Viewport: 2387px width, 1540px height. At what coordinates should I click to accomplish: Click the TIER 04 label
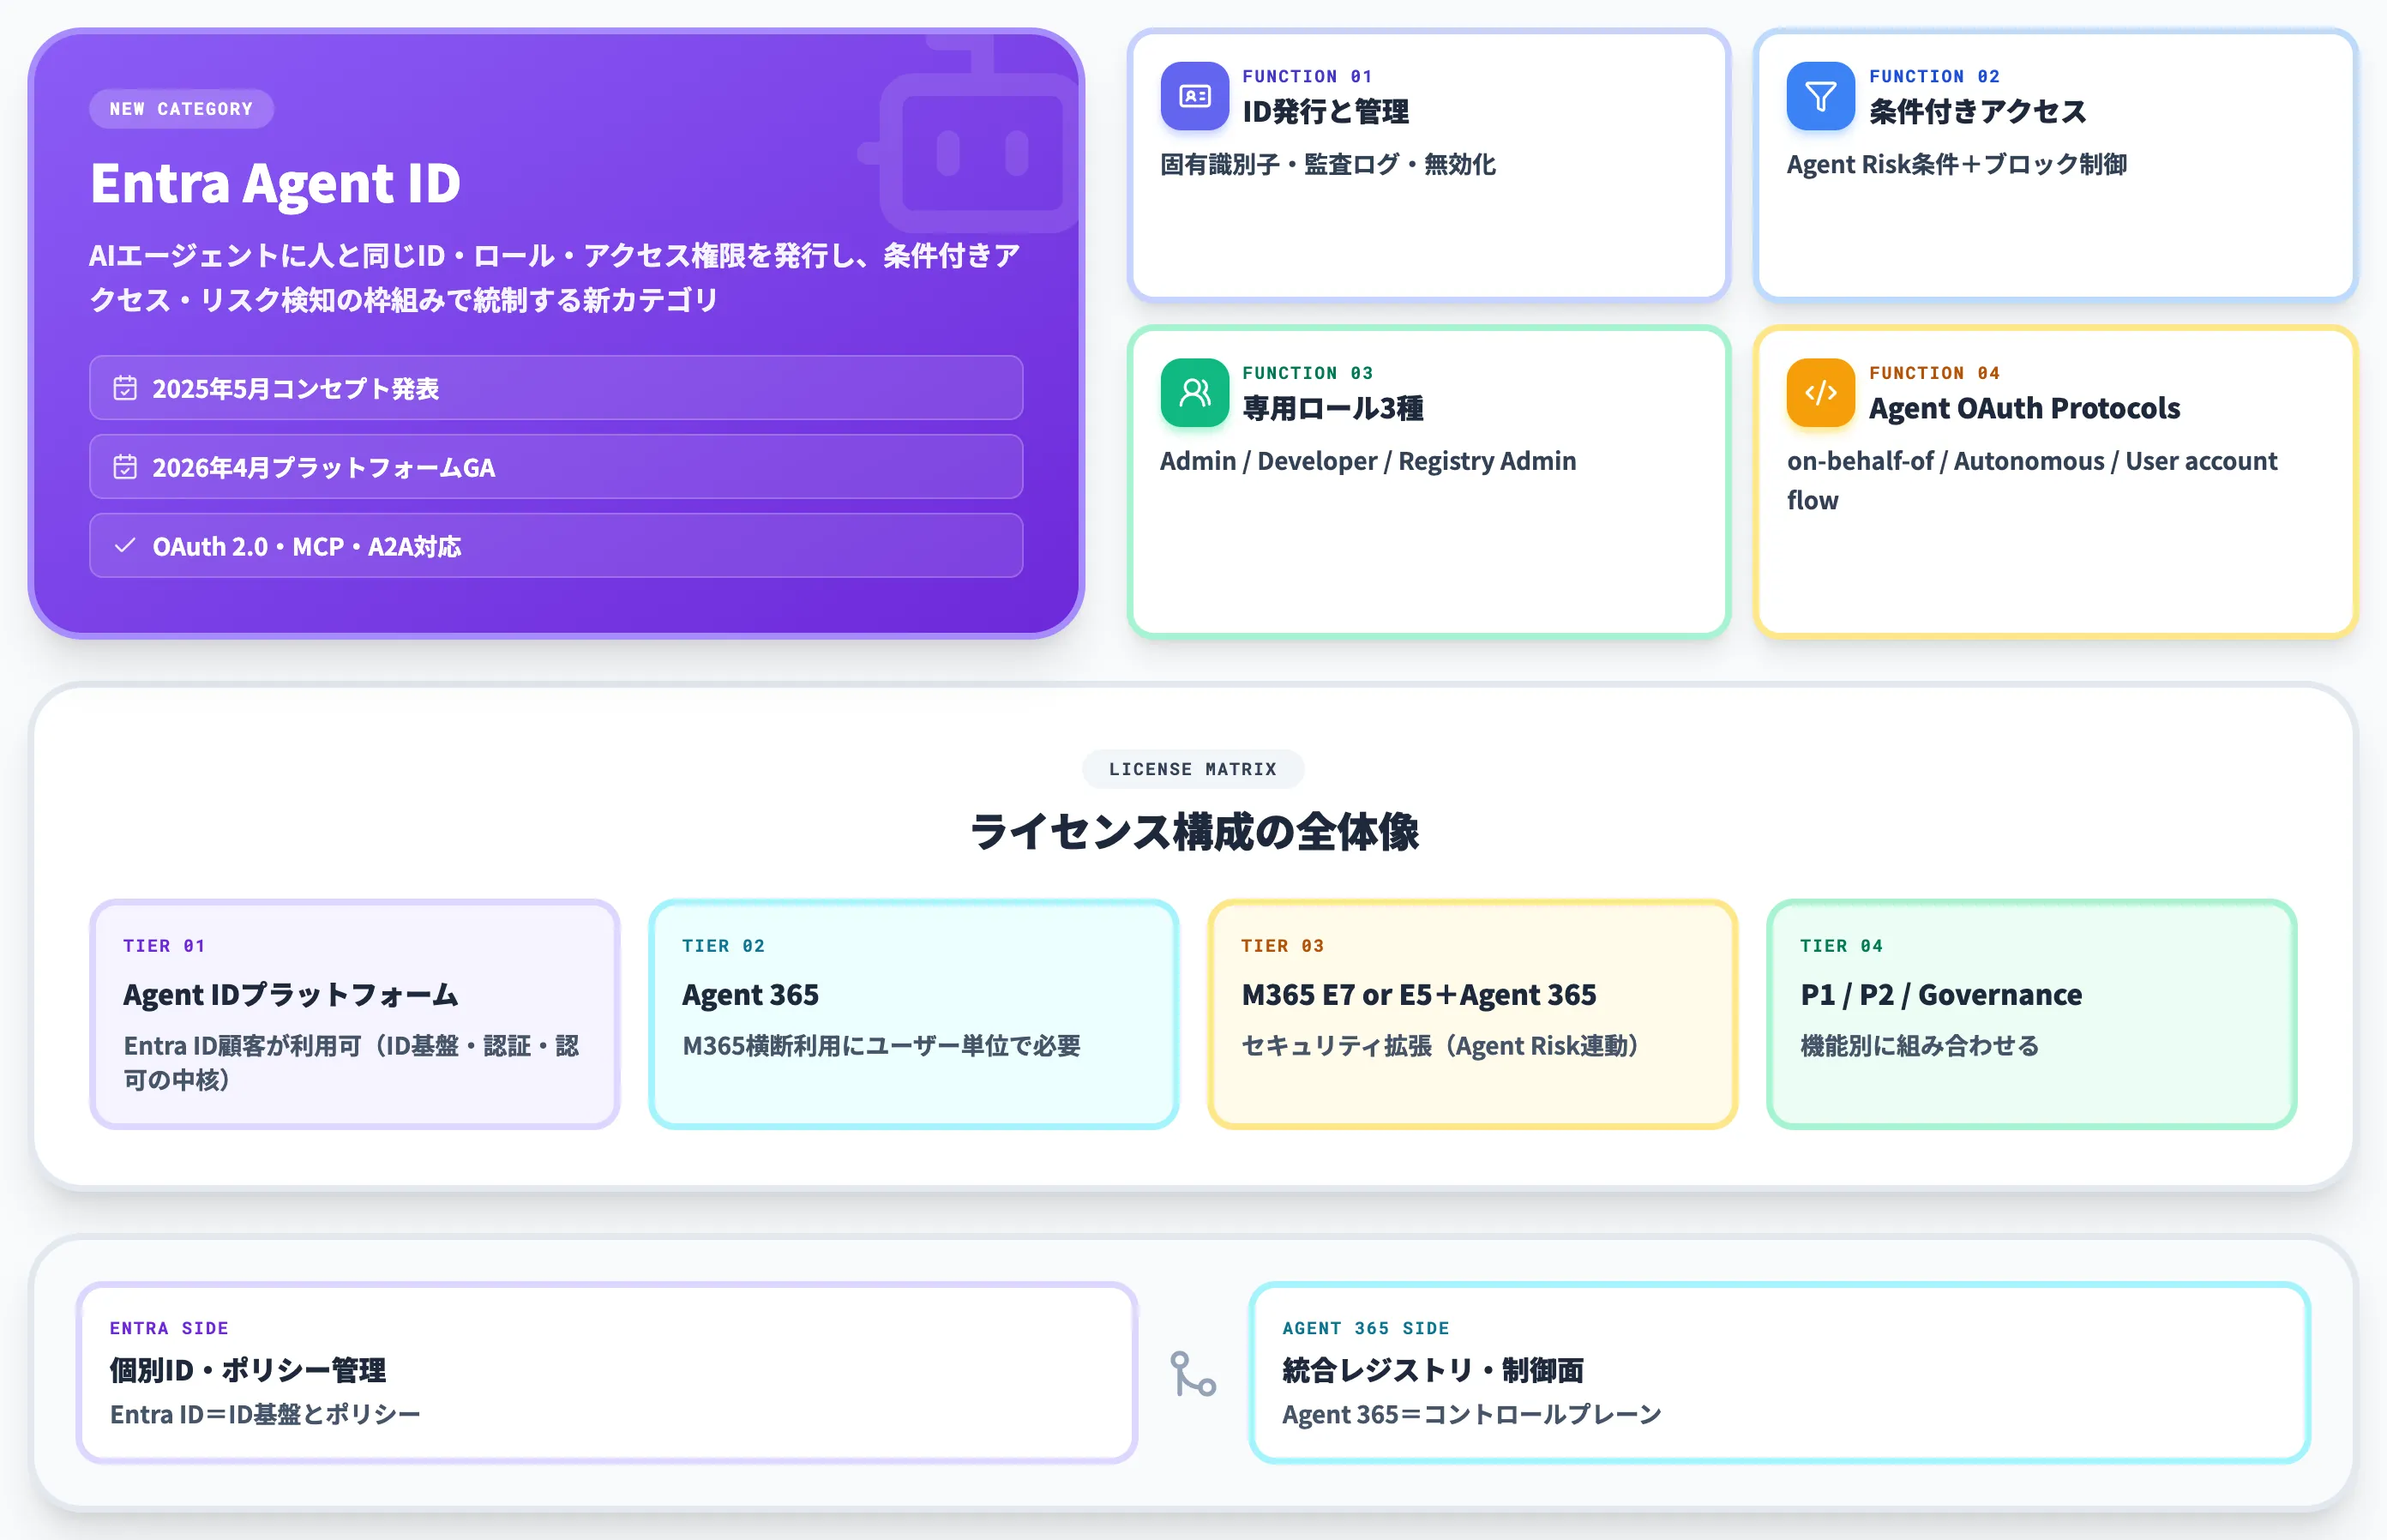[1841, 946]
